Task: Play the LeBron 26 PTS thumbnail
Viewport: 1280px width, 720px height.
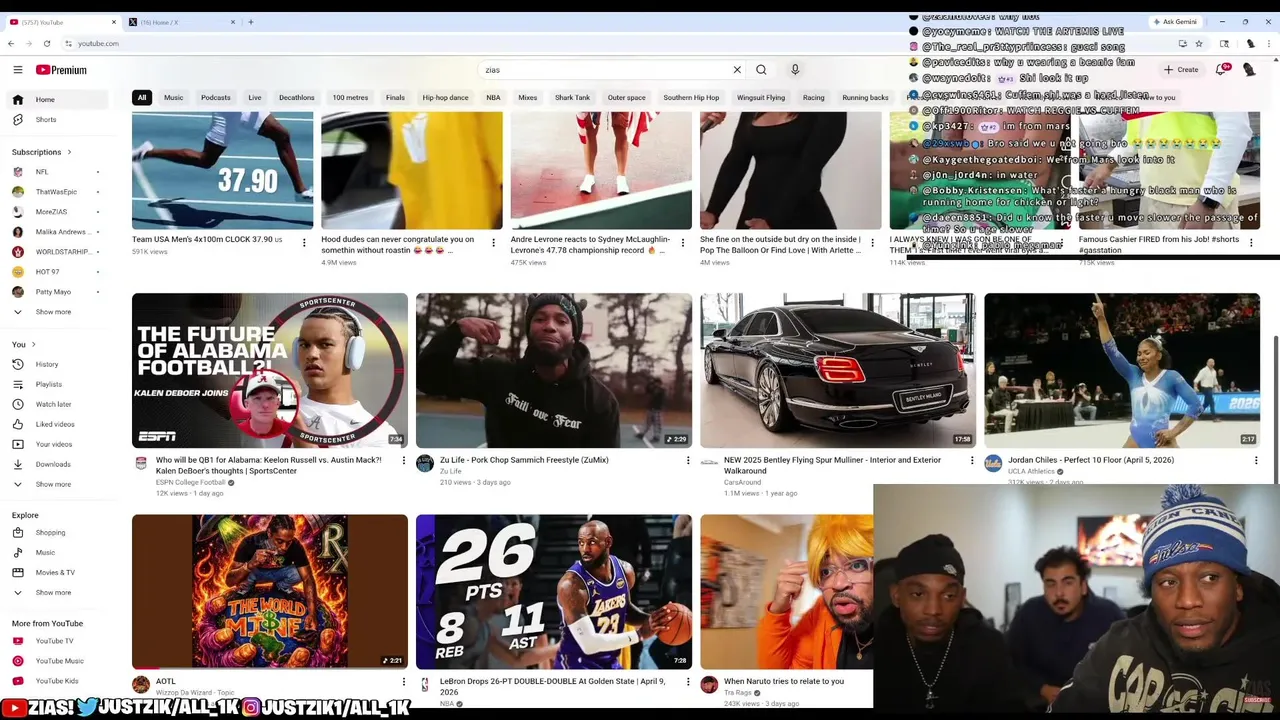Action: coord(554,592)
